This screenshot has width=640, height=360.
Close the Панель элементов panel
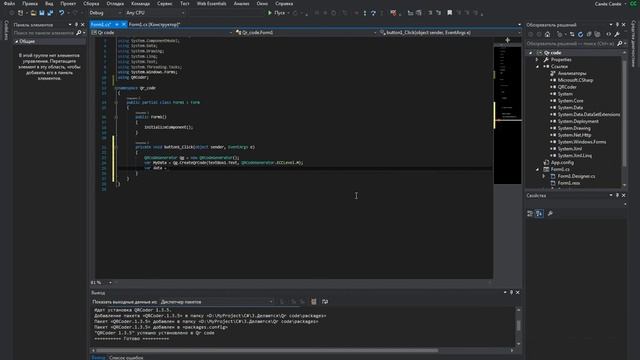82,25
